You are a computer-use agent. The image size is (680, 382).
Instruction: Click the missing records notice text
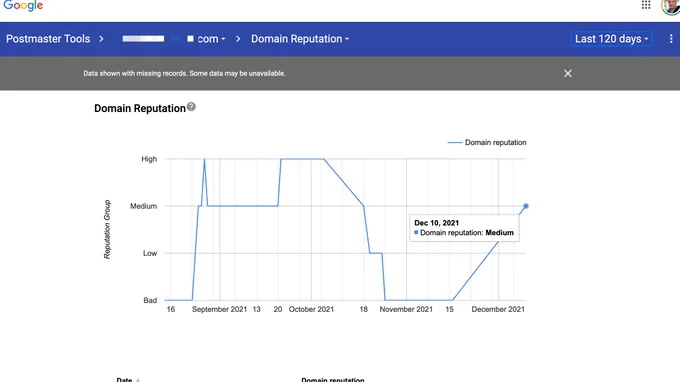pyautogui.click(x=184, y=73)
